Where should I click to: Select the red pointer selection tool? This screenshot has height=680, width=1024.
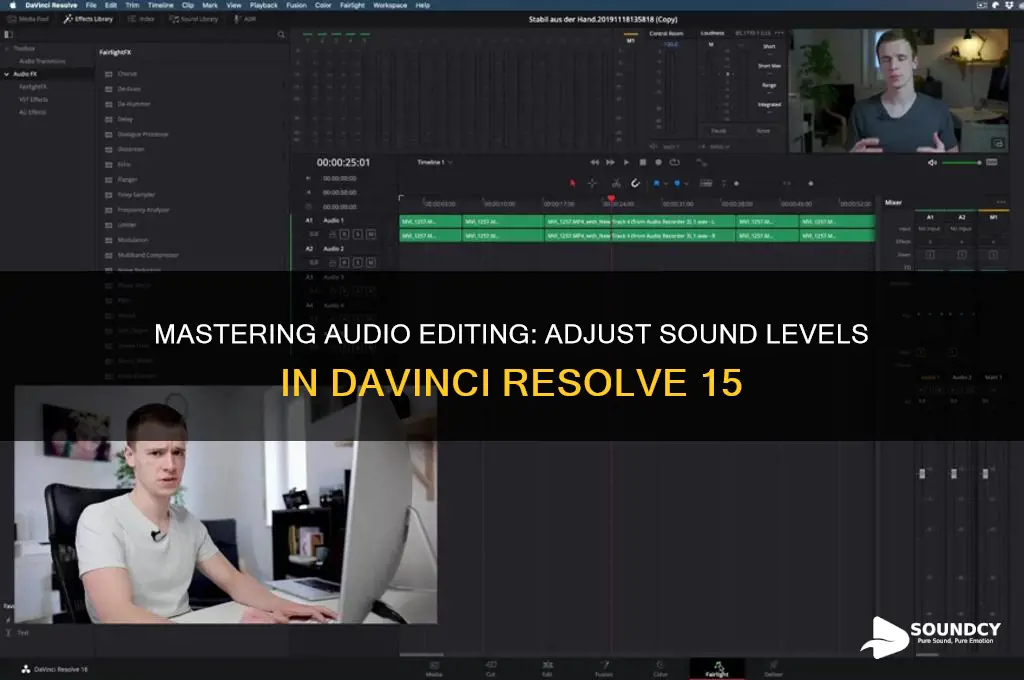click(x=573, y=184)
